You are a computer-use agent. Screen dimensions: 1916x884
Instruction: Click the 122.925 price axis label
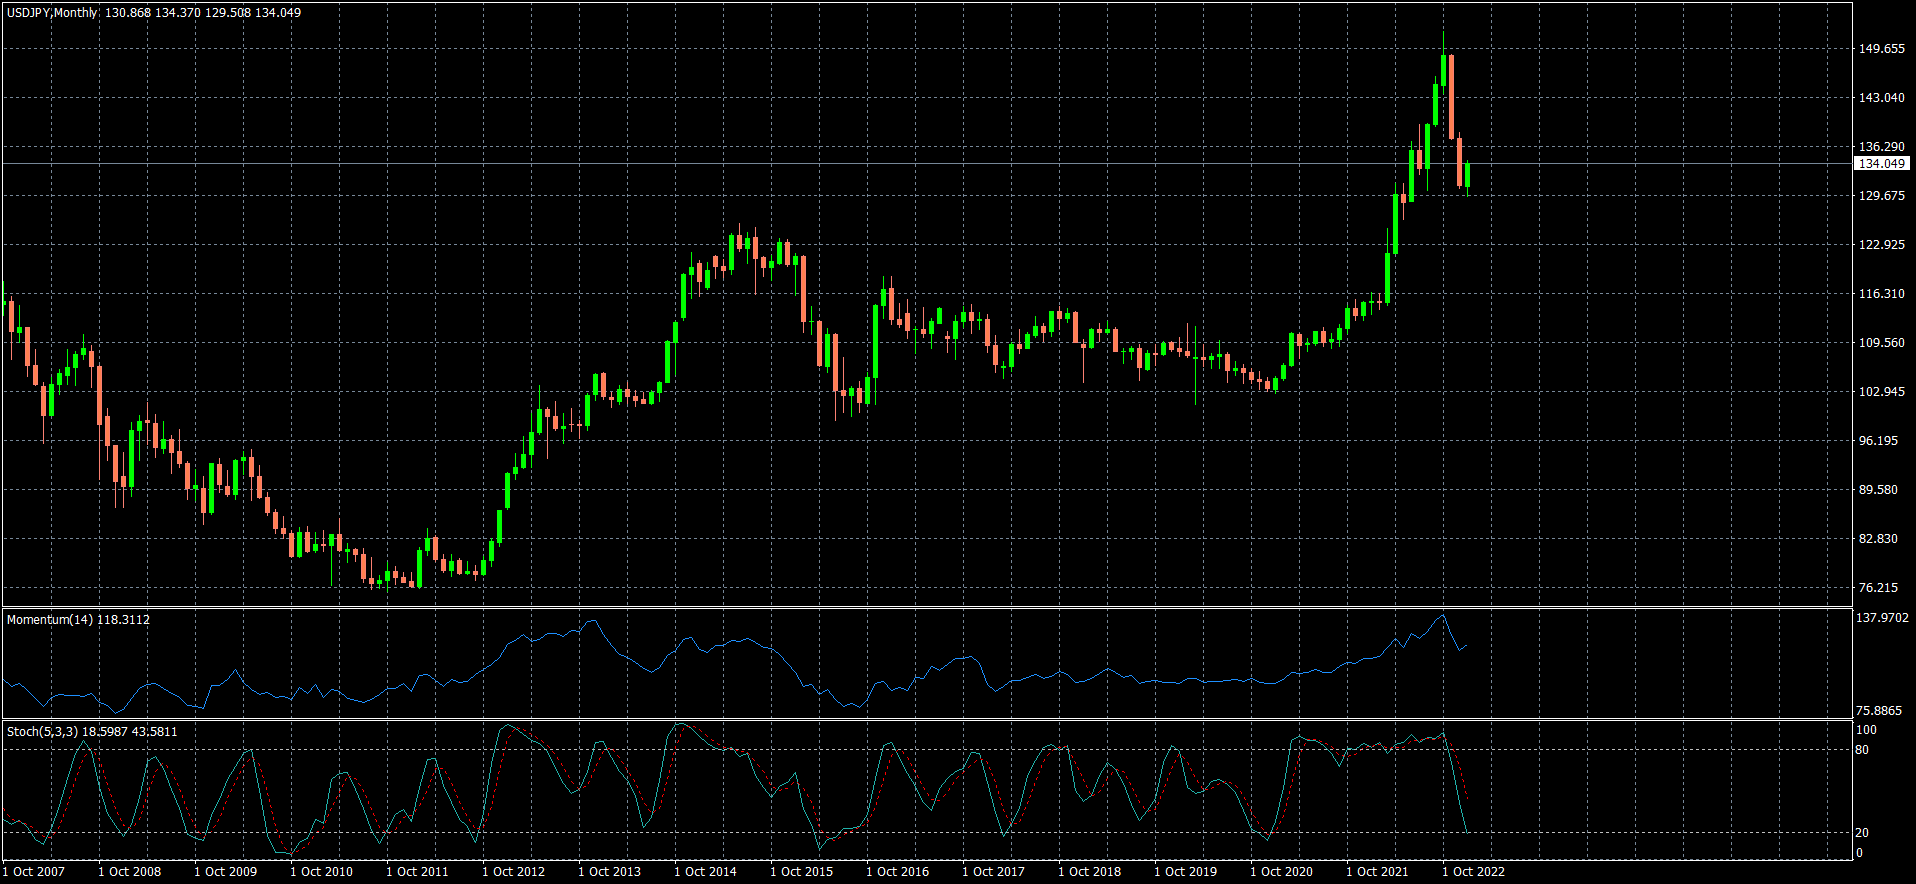click(1882, 245)
